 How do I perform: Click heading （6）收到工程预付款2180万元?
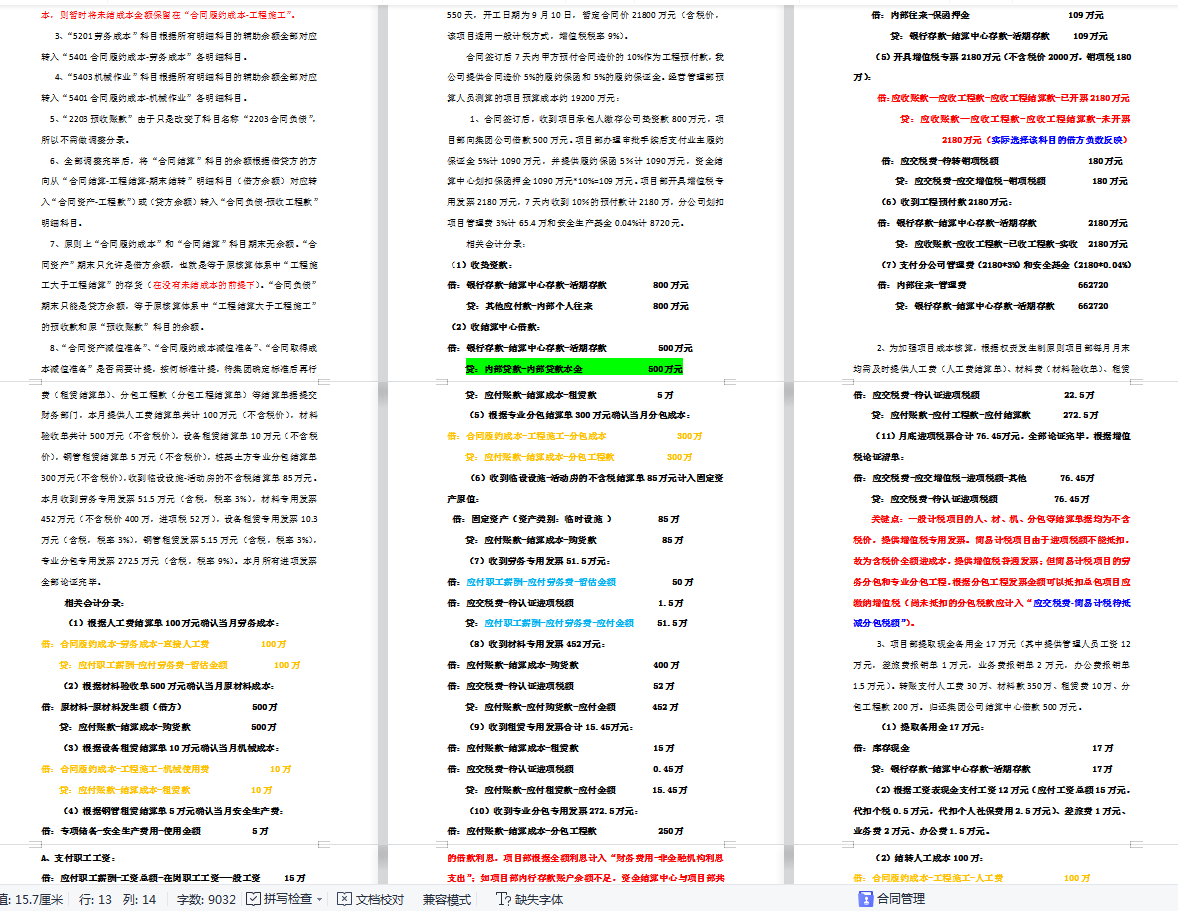tap(947, 202)
